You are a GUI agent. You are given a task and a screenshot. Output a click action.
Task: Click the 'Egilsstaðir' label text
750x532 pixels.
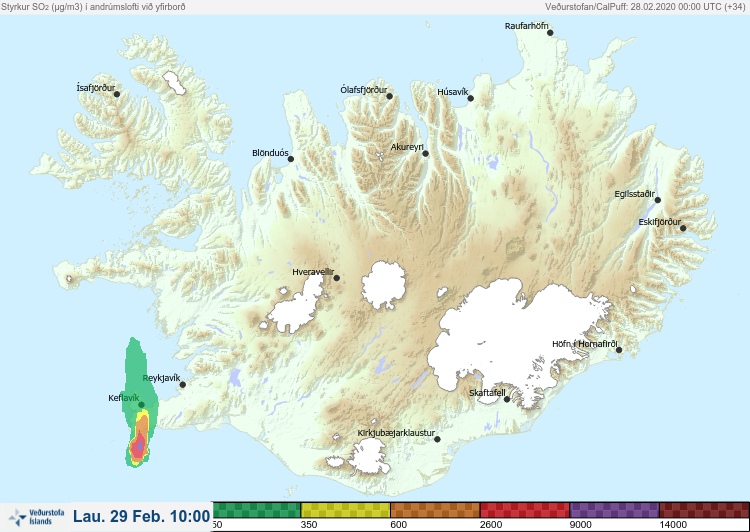(x=634, y=194)
